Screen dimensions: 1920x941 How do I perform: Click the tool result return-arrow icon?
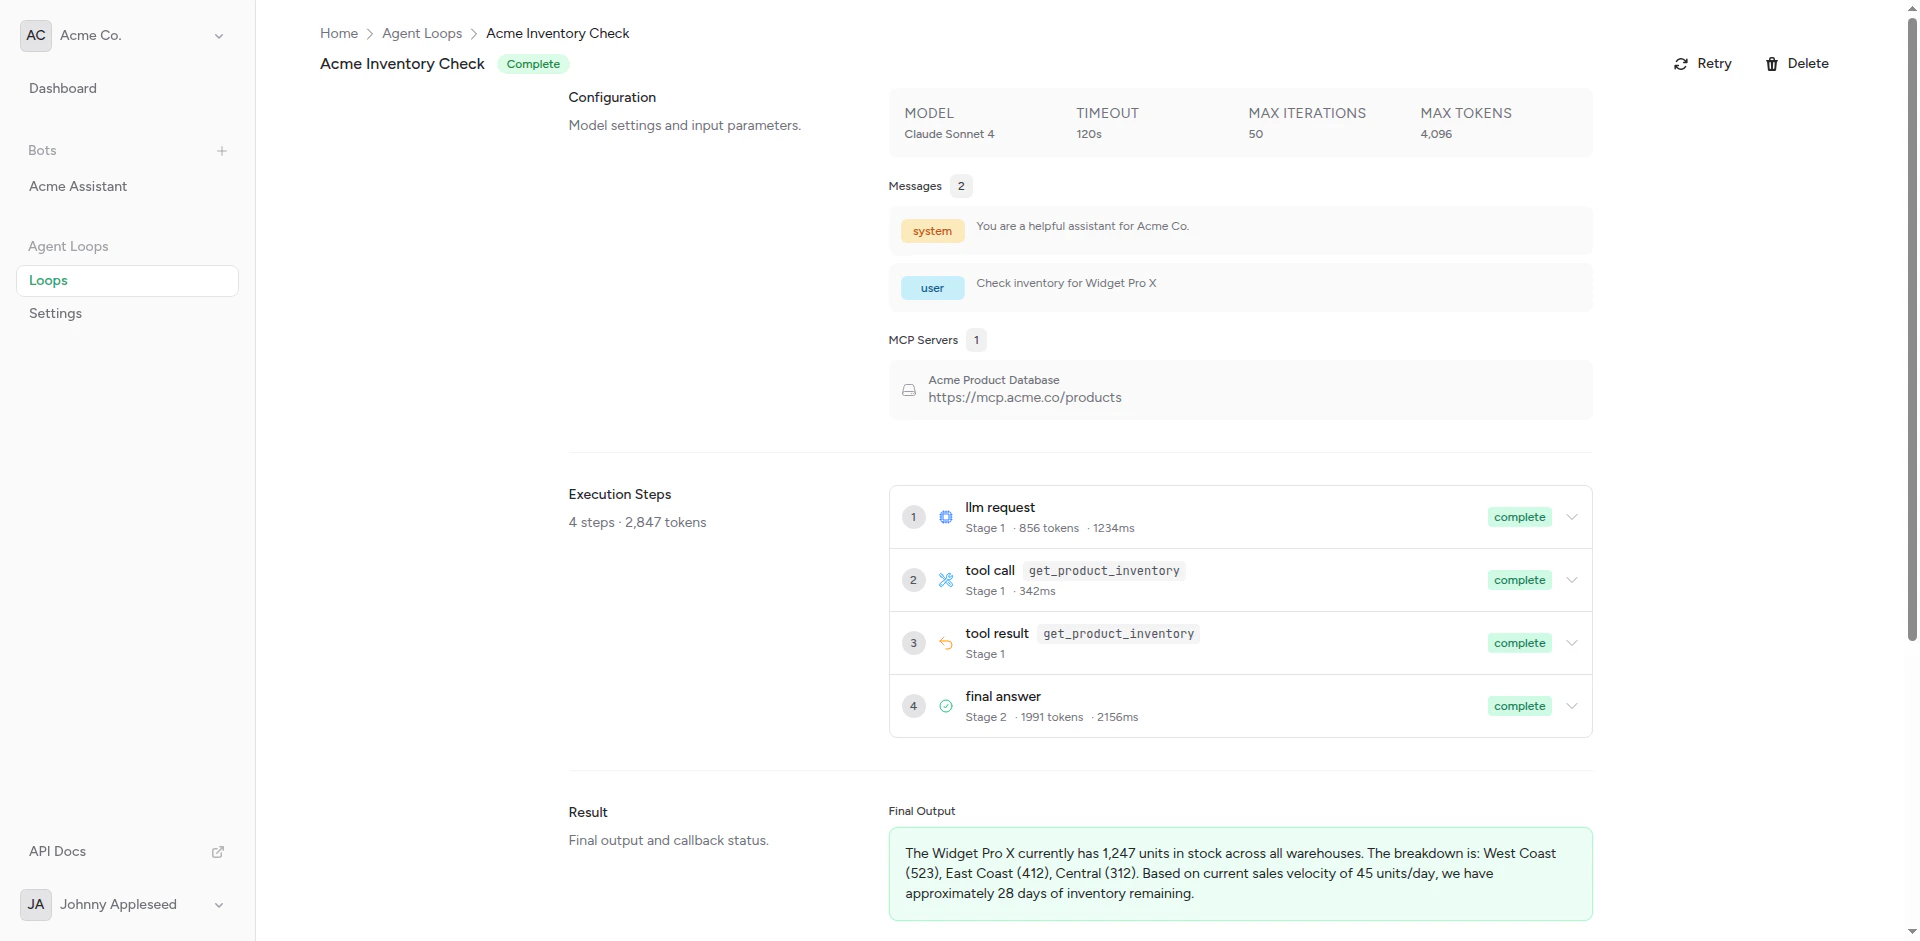946,643
